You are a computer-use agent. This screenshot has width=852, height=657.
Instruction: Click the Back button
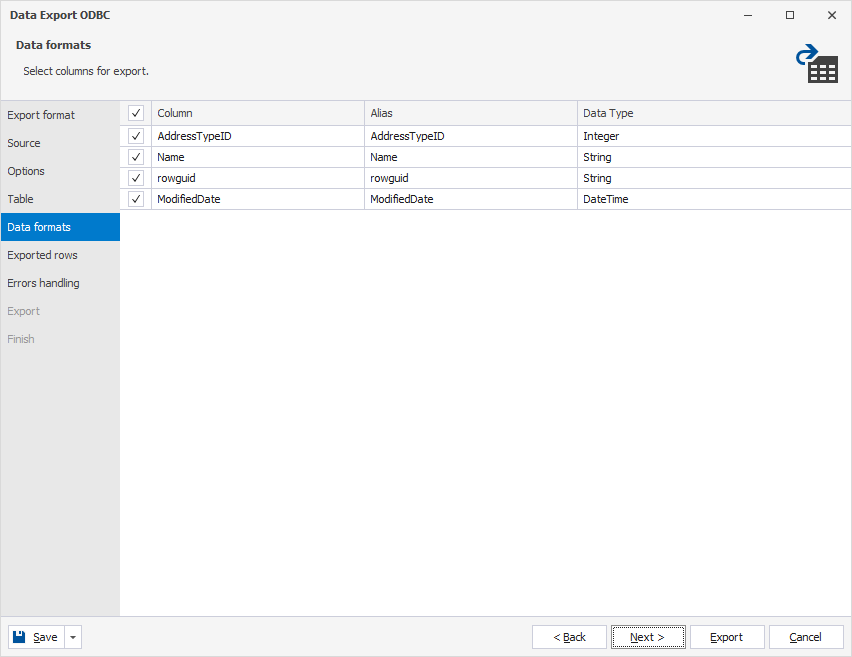tap(569, 637)
